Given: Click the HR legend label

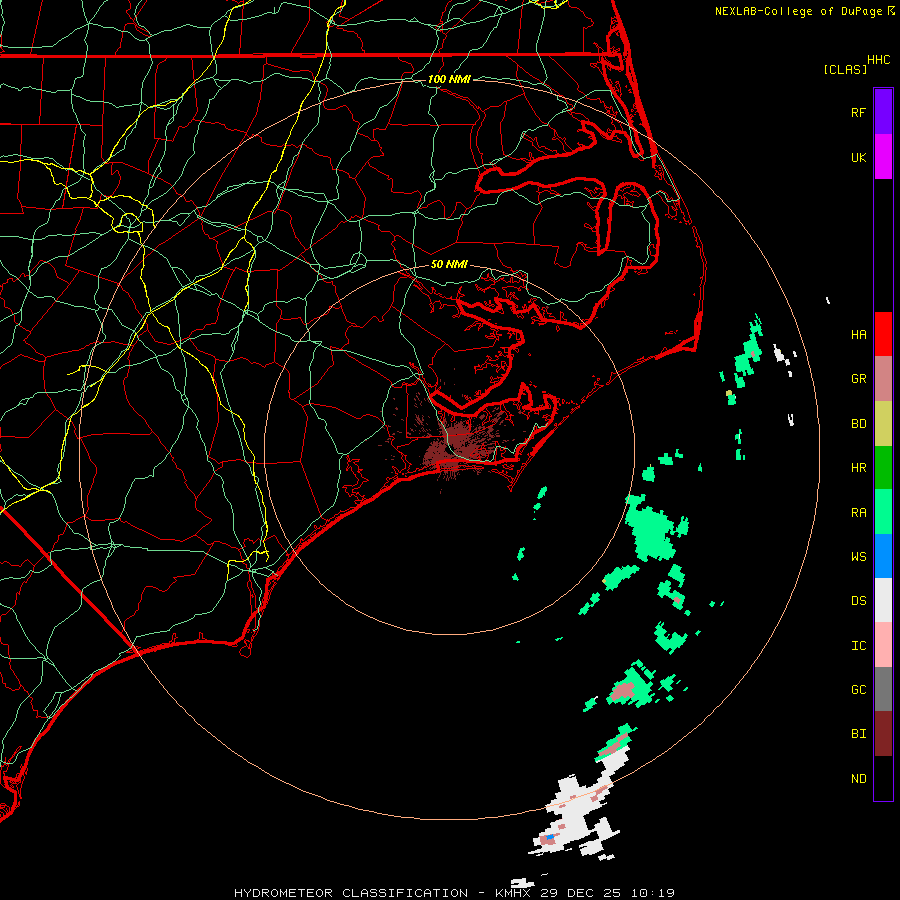Looking at the screenshot, I should click(x=859, y=468).
